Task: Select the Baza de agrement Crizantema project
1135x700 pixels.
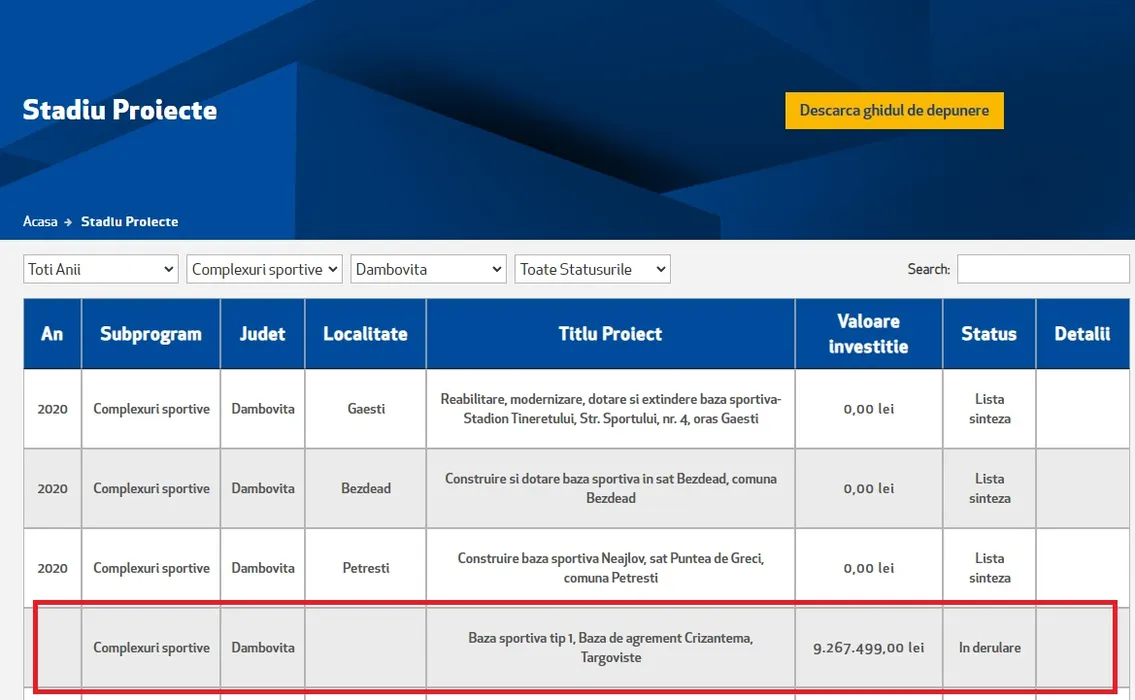Action: (610, 647)
